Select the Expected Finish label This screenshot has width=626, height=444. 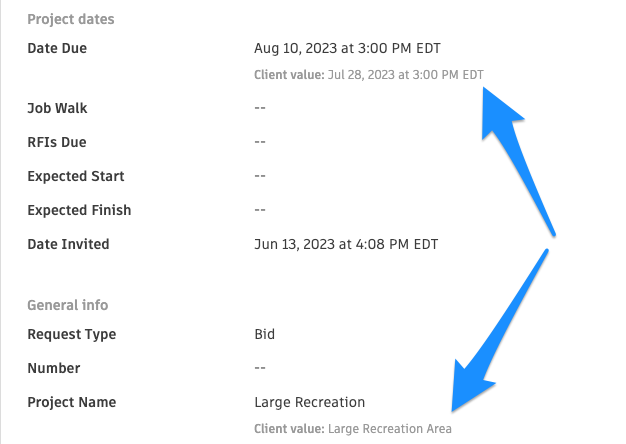pyautogui.click(x=79, y=210)
